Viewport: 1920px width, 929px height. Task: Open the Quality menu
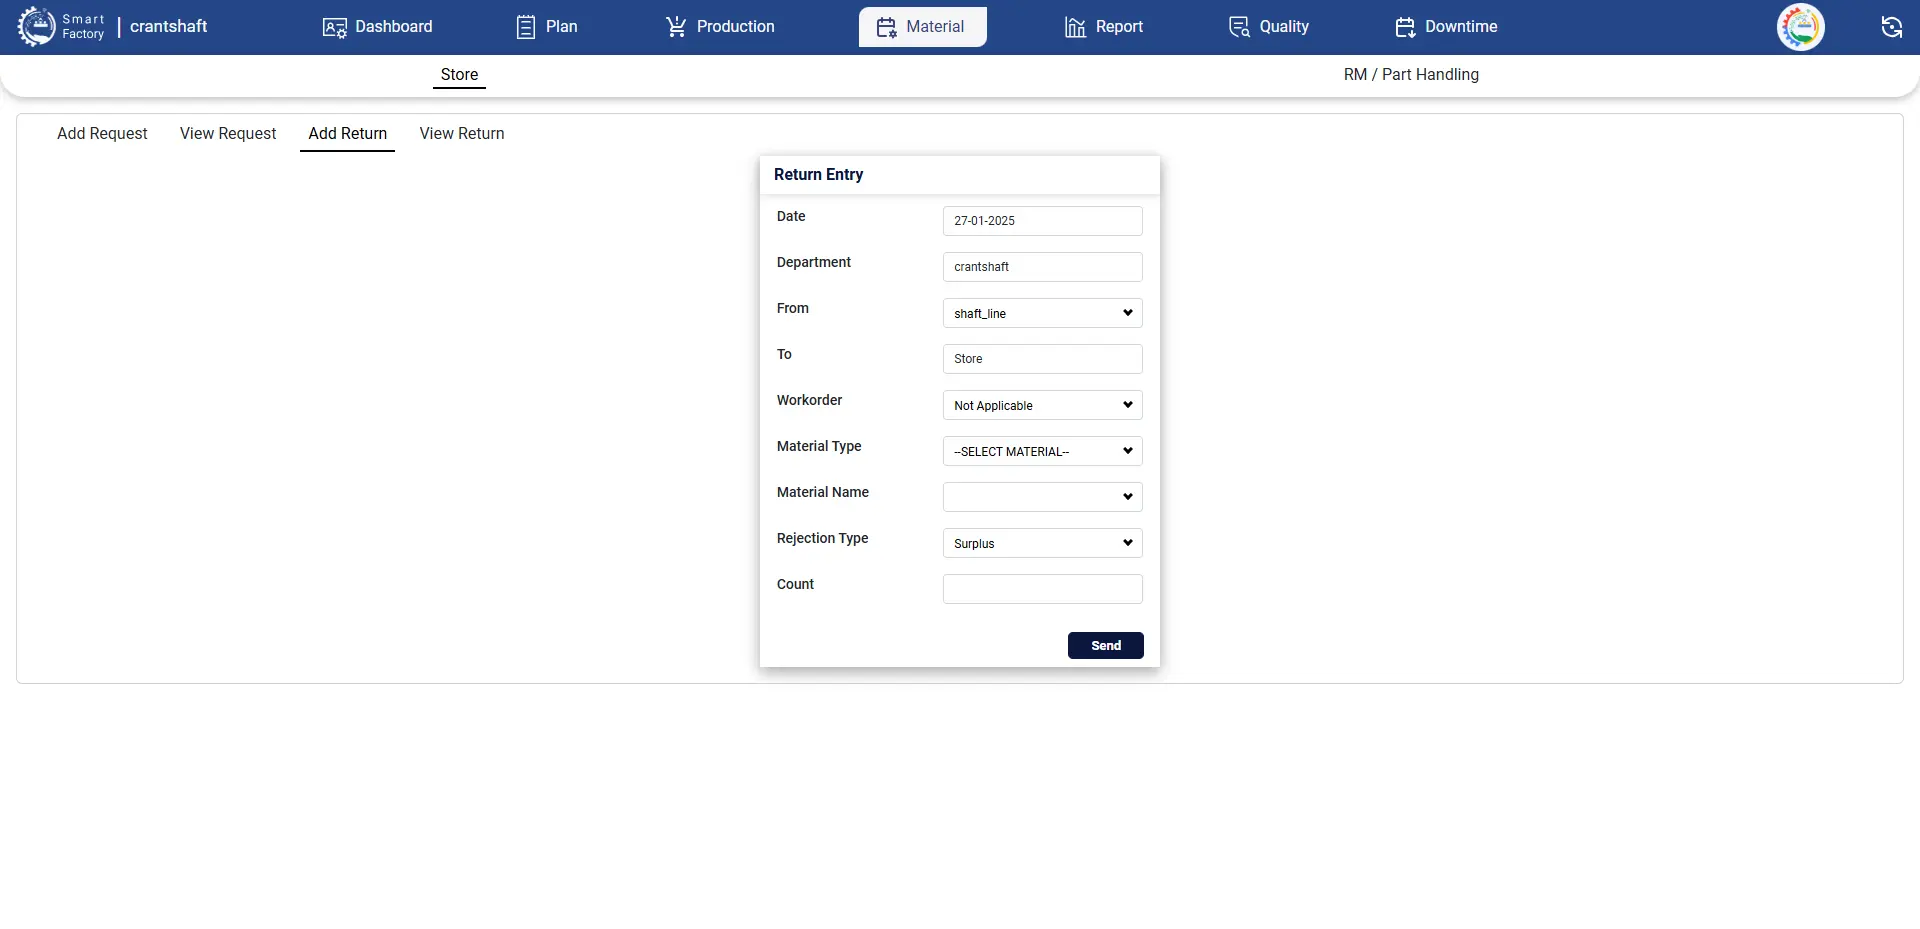1269,27
